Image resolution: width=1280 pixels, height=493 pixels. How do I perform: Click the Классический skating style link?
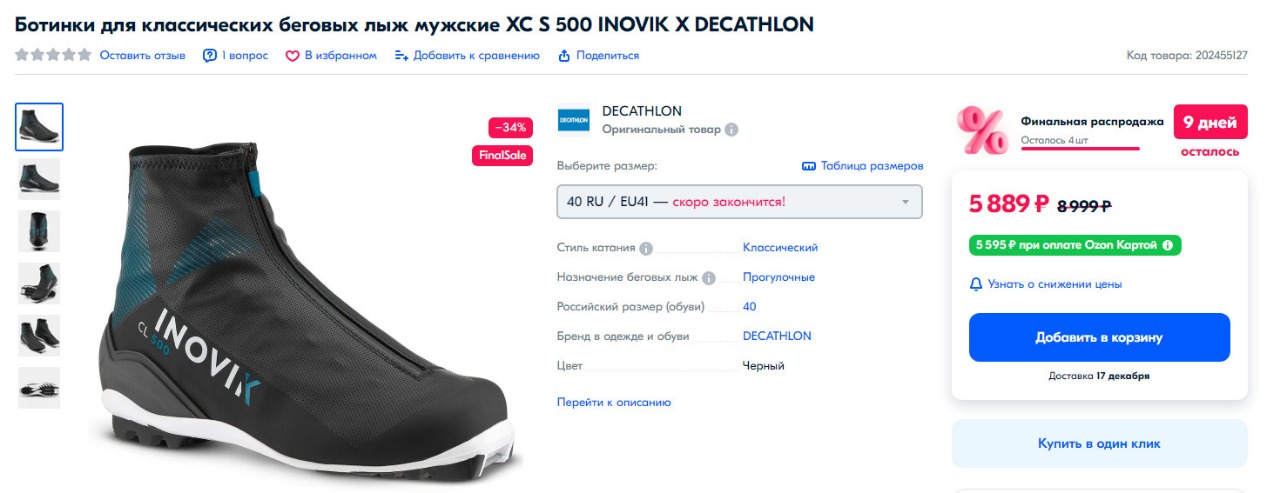[x=780, y=248]
